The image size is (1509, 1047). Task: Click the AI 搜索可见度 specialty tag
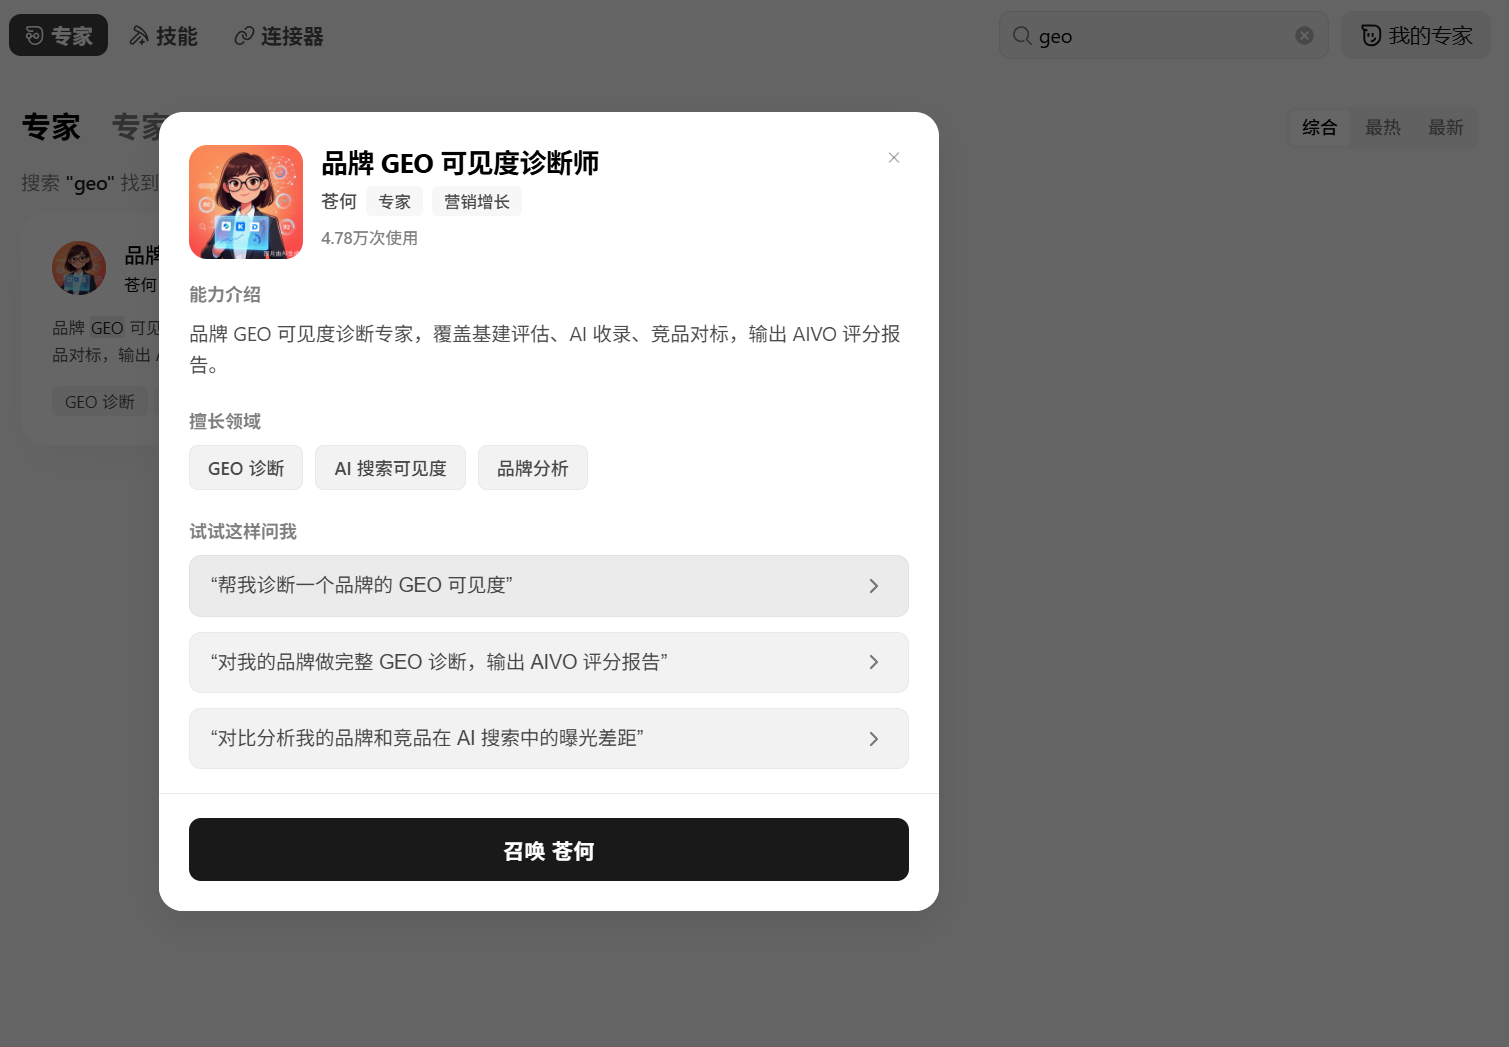coord(390,468)
